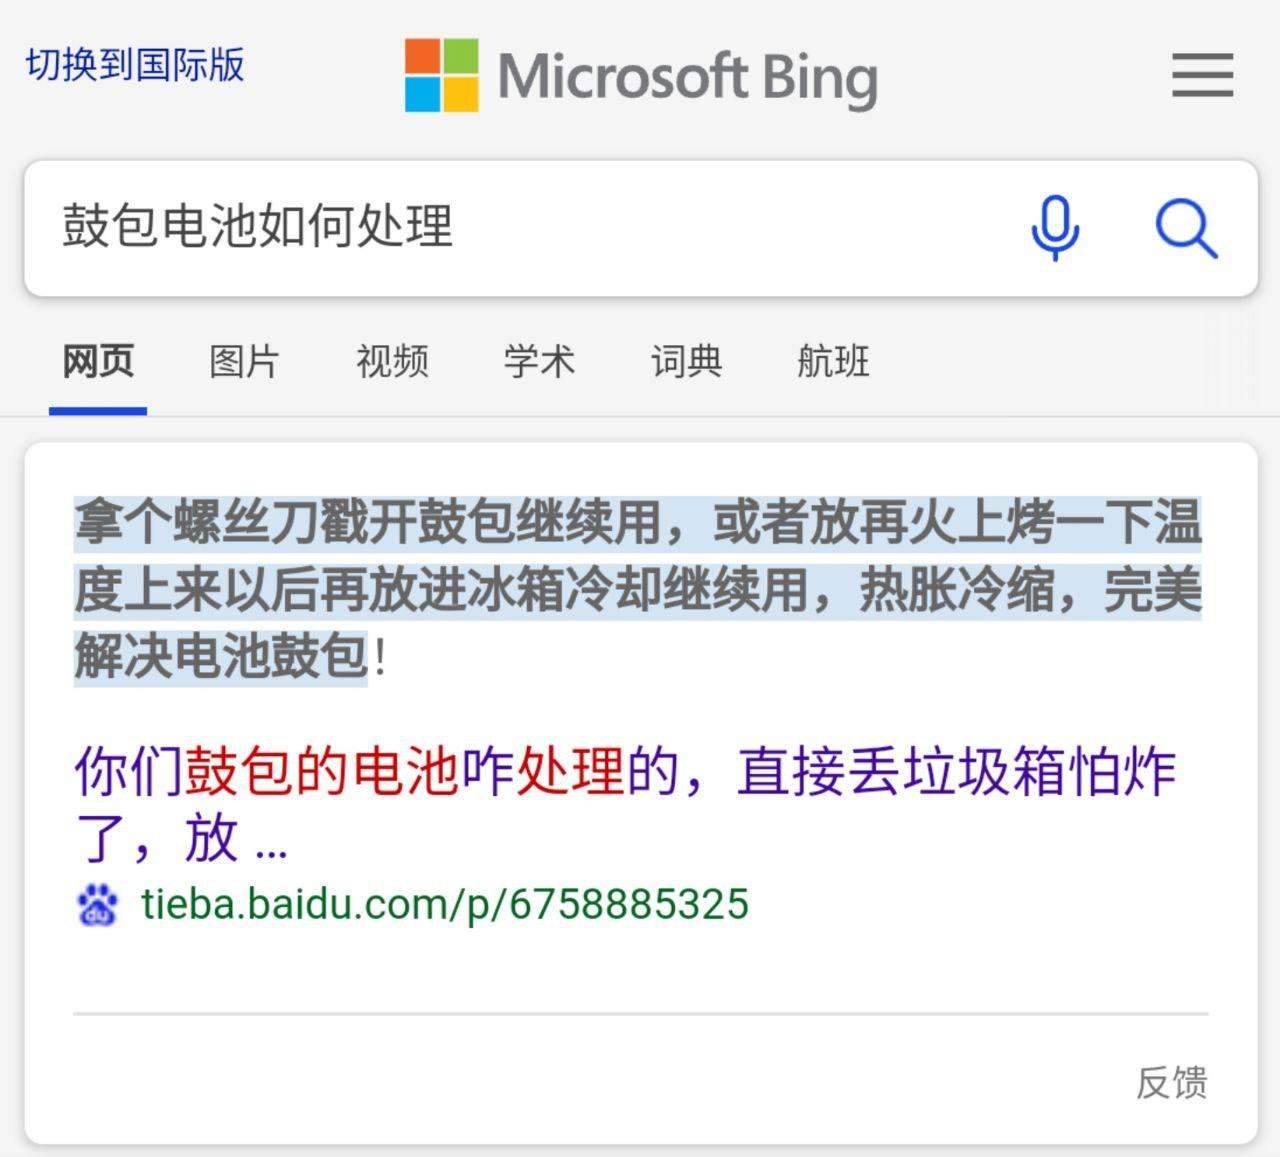This screenshot has width=1280, height=1157.
Task: Open the 视频 tab
Action: pyautogui.click(x=392, y=361)
